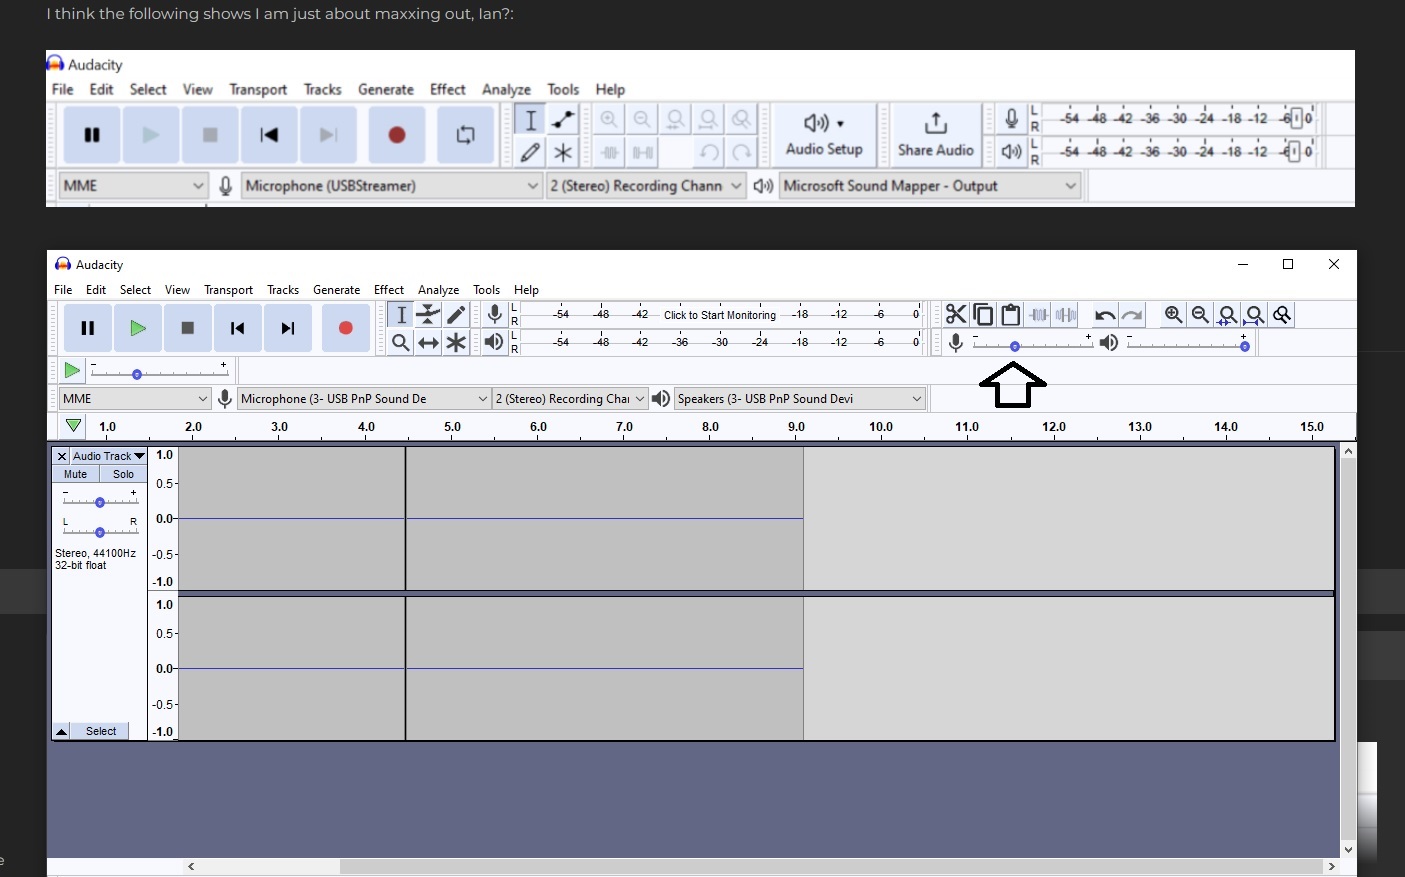Click the green Play-at-Speed button
Screen dimensions: 1405x877
[71, 371]
